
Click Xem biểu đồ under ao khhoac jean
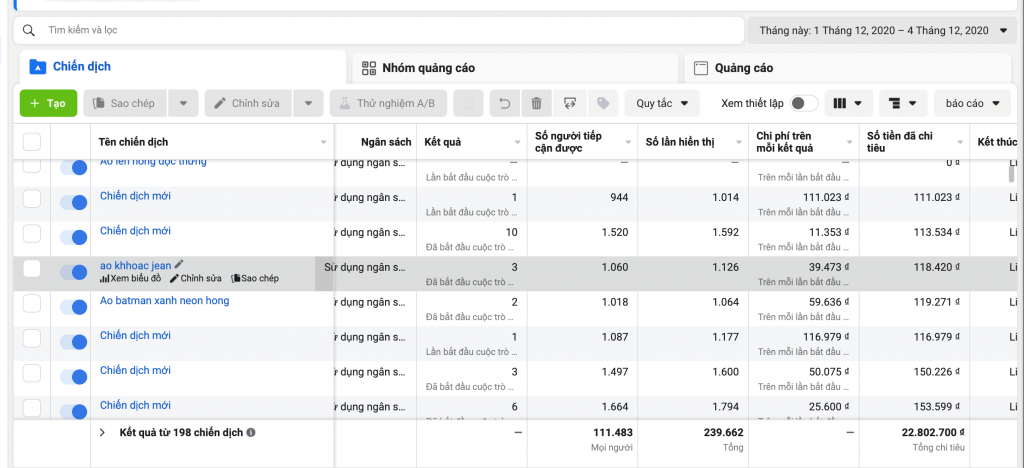[130, 279]
